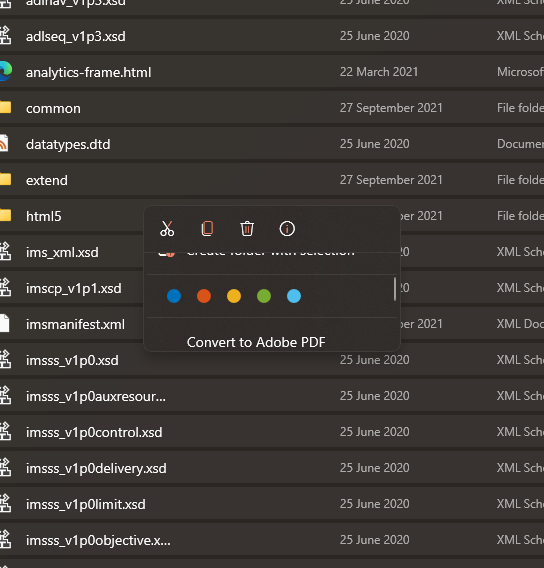Click the Microsof... type for analytics-frame.html
This screenshot has width=544, height=568.
520,72
